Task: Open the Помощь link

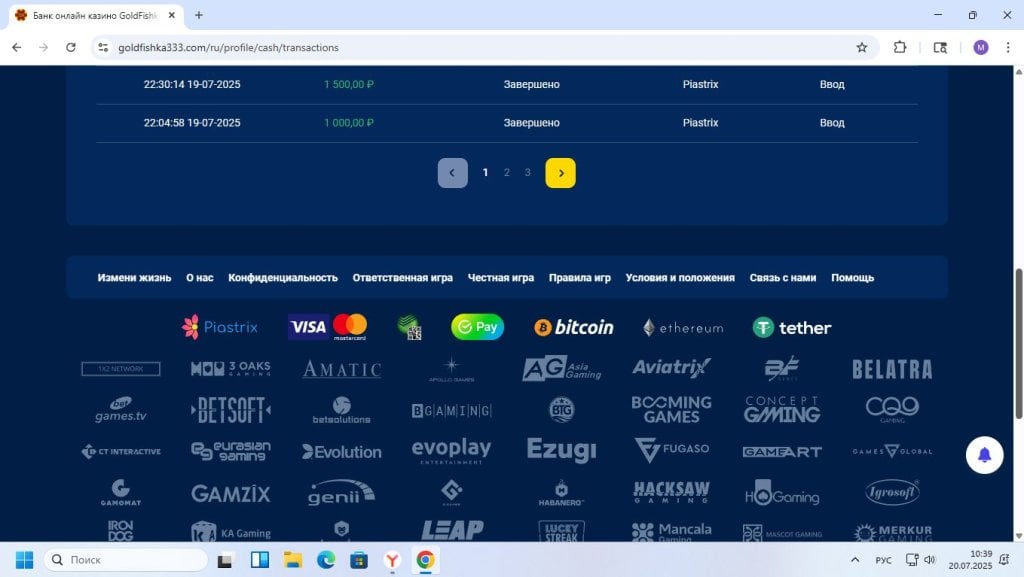Action: [852, 277]
